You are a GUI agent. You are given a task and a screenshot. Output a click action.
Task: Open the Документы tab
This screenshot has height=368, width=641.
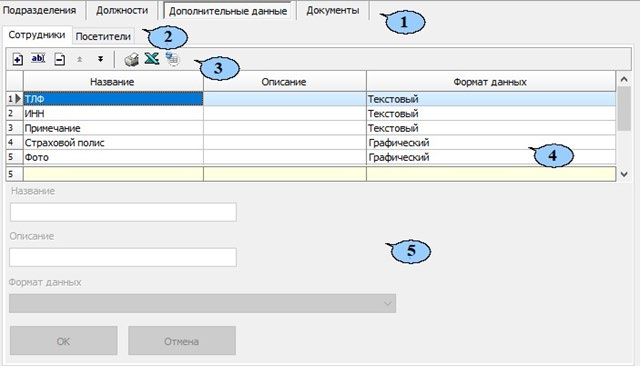333,10
